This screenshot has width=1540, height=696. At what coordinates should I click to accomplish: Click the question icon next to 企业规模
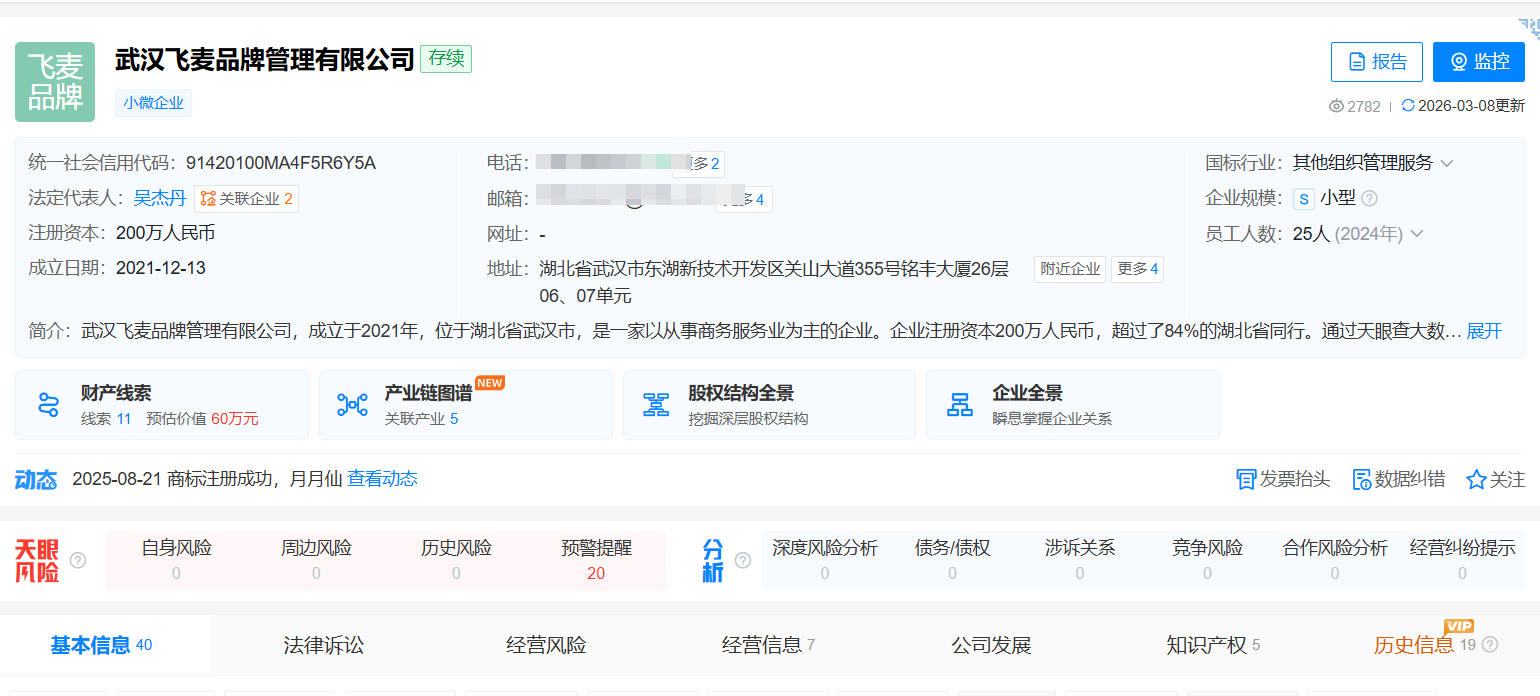click(x=1370, y=198)
